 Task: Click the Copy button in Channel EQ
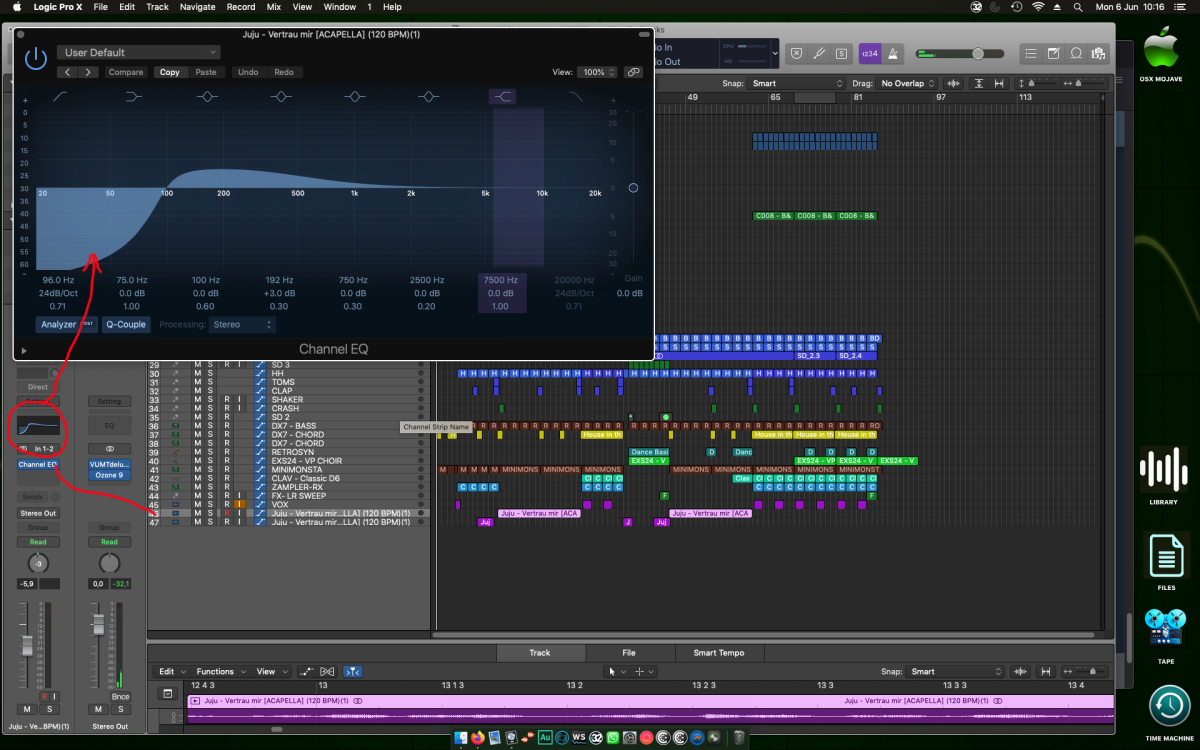tap(170, 72)
